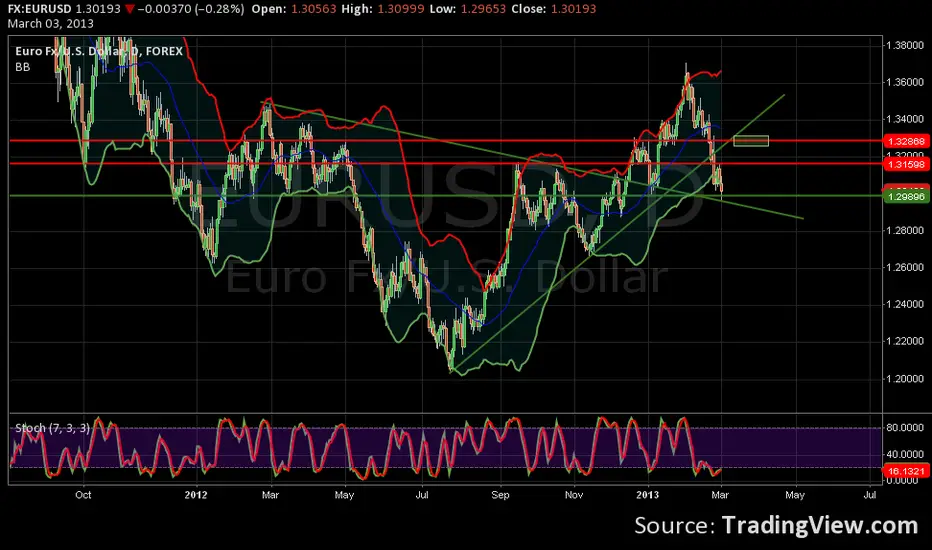Click the BB indicator label

pyautogui.click(x=23, y=67)
